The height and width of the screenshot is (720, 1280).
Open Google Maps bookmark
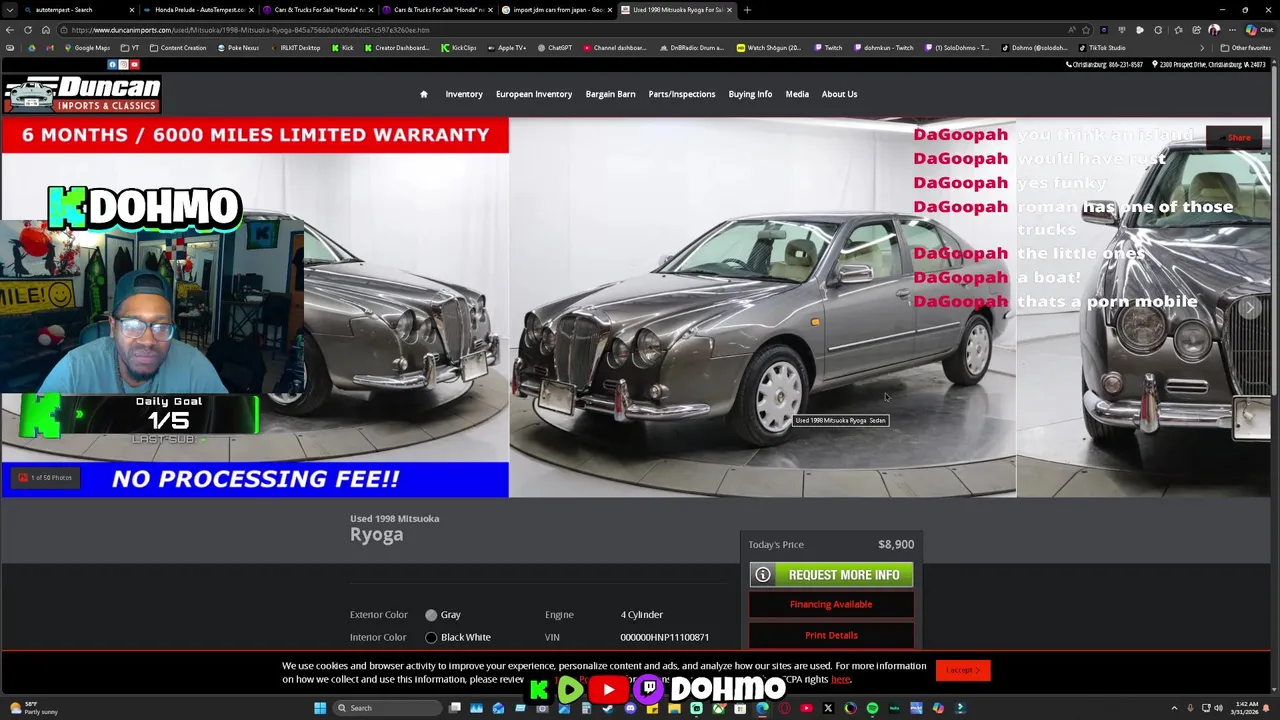(x=88, y=48)
